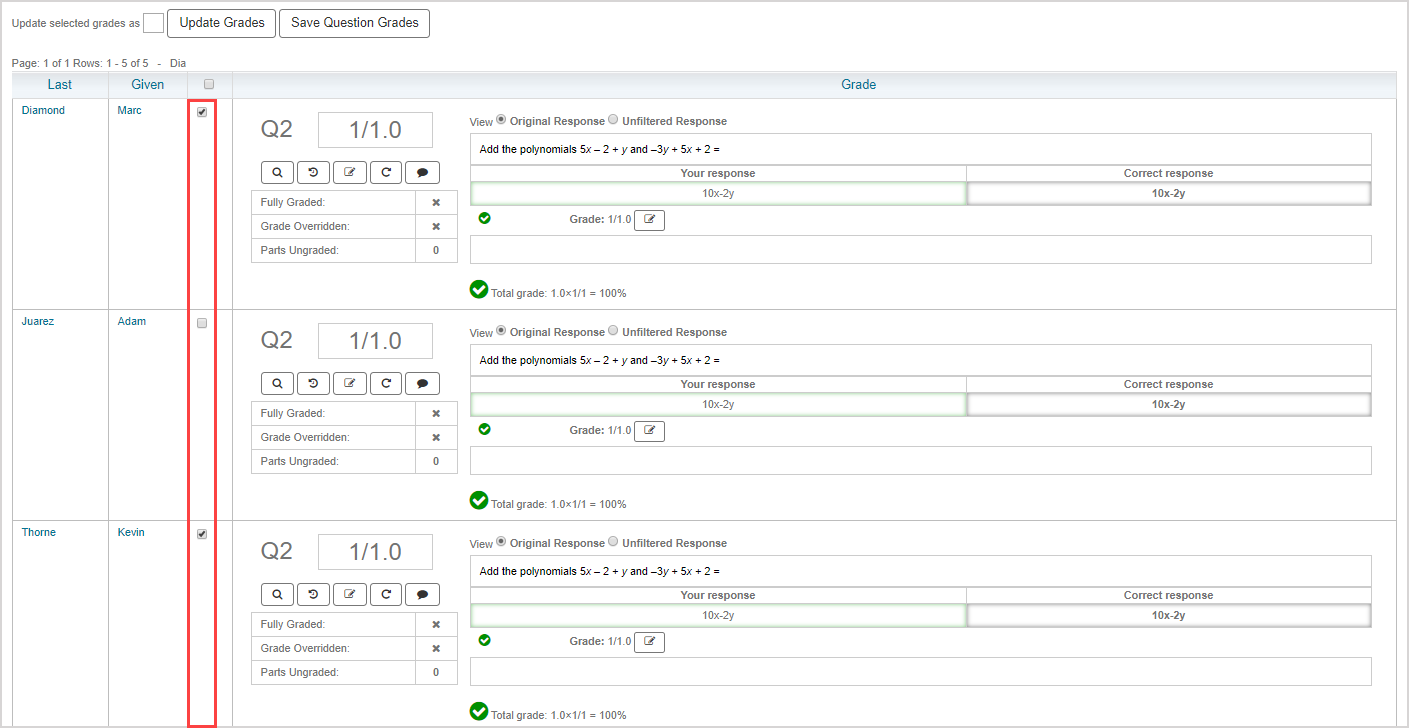This screenshot has width=1409, height=728.
Task: Click edit pencil icon under Adam Juarez's Q2
Action: 349,383
